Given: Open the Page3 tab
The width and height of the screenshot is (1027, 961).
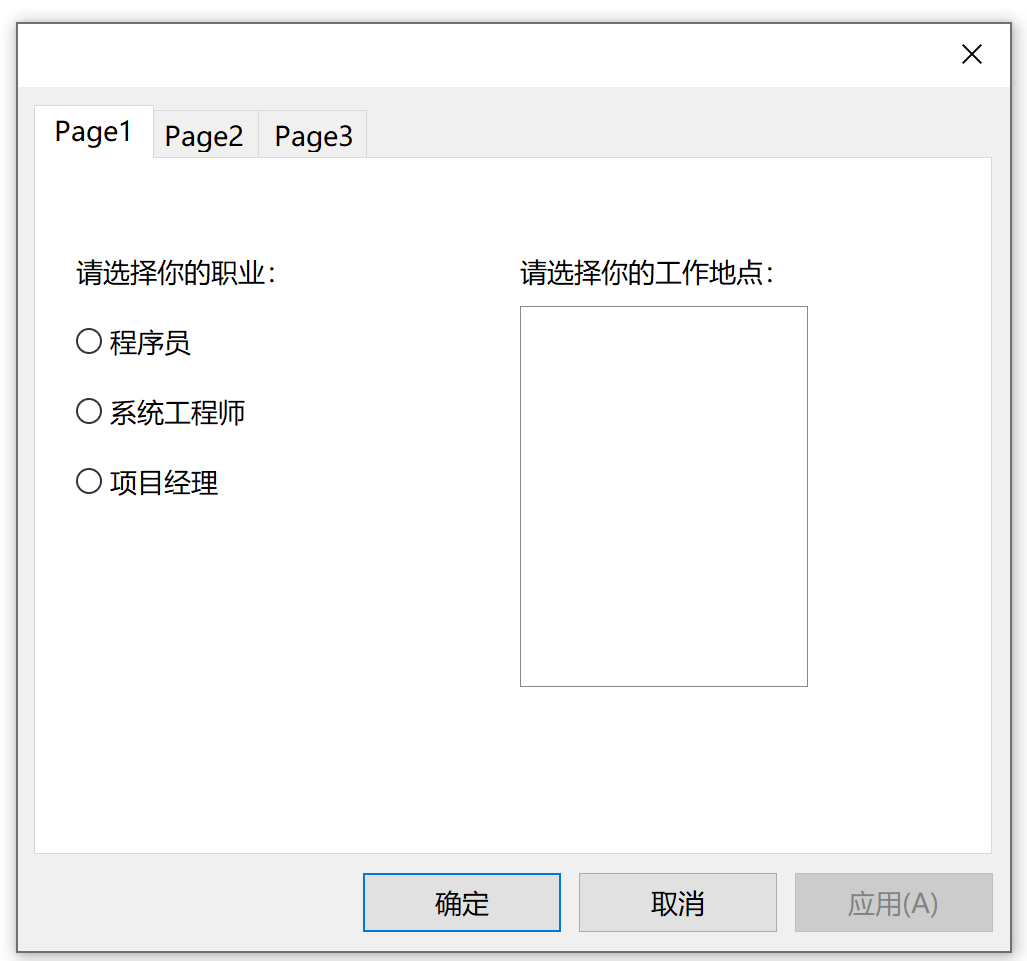Looking at the screenshot, I should point(312,134).
